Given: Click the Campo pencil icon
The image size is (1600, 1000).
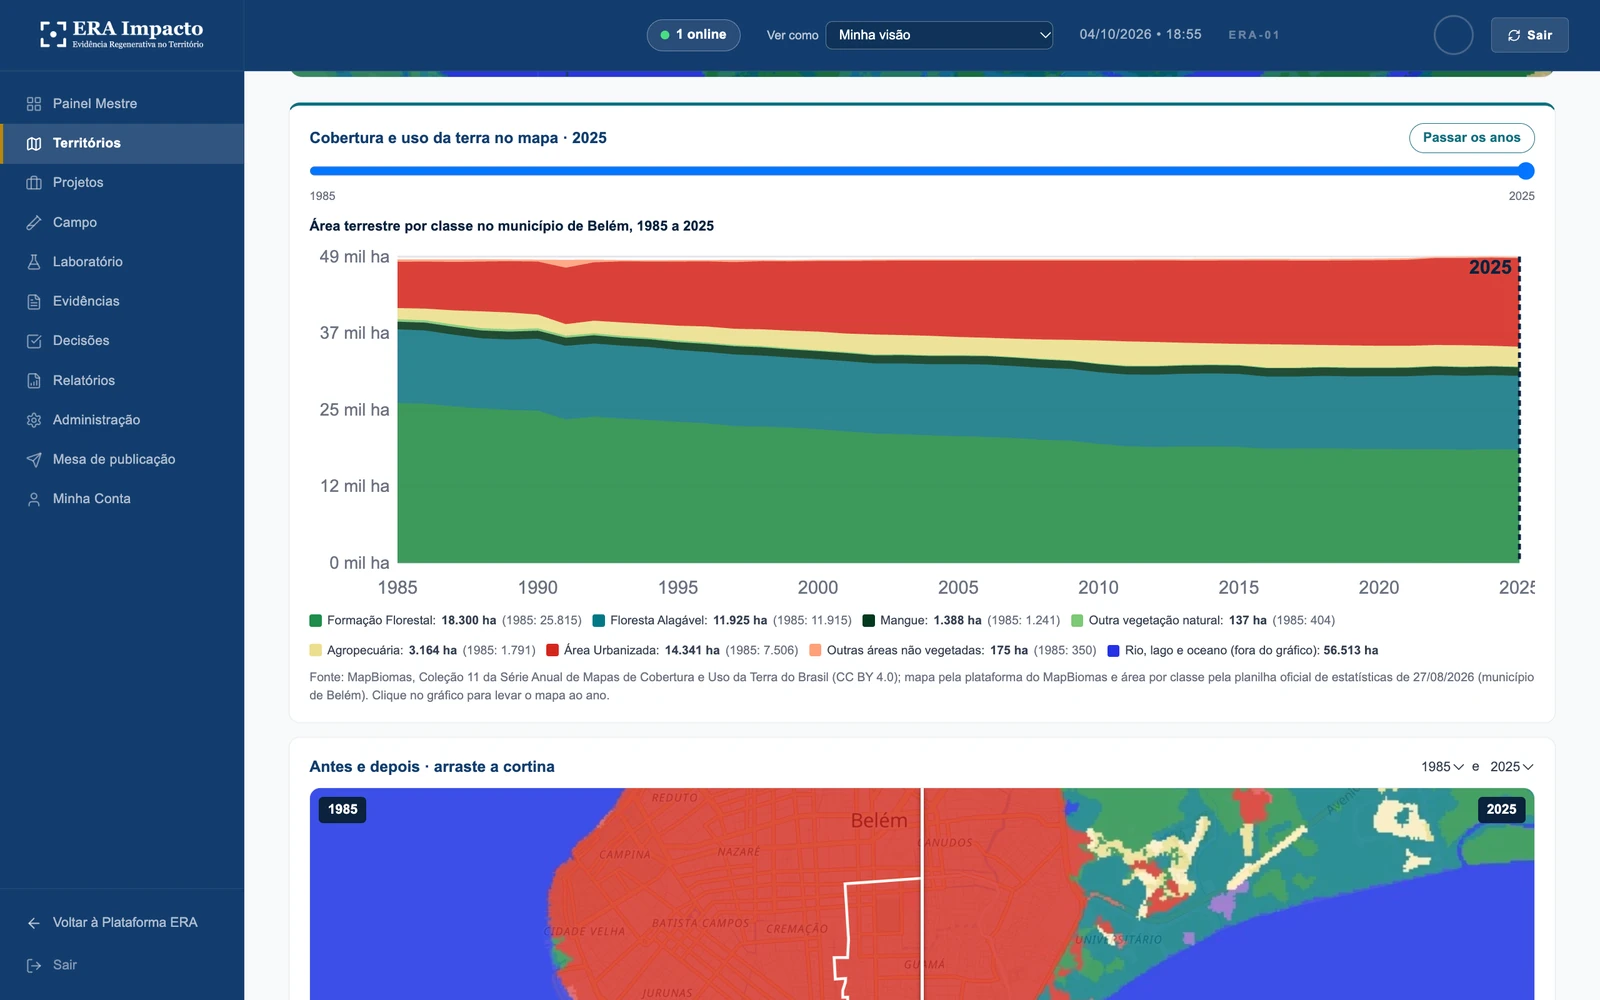Looking at the screenshot, I should click(x=34, y=222).
